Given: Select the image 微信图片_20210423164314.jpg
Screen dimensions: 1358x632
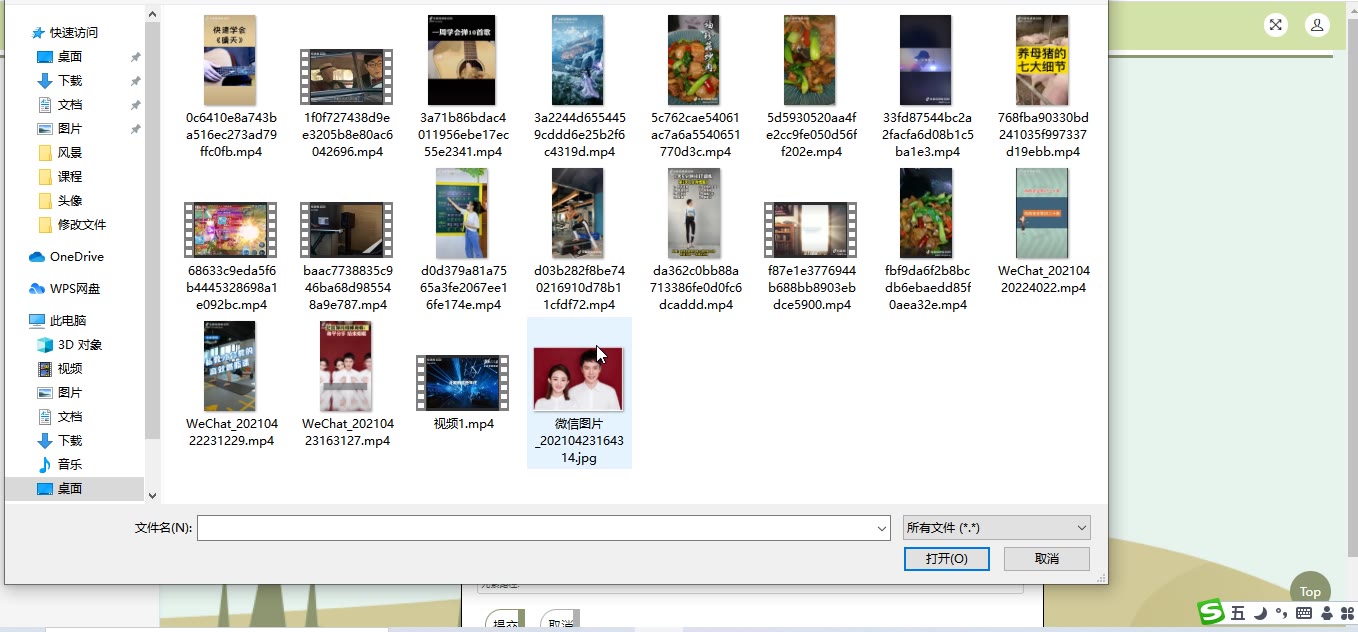Looking at the screenshot, I should (x=579, y=393).
